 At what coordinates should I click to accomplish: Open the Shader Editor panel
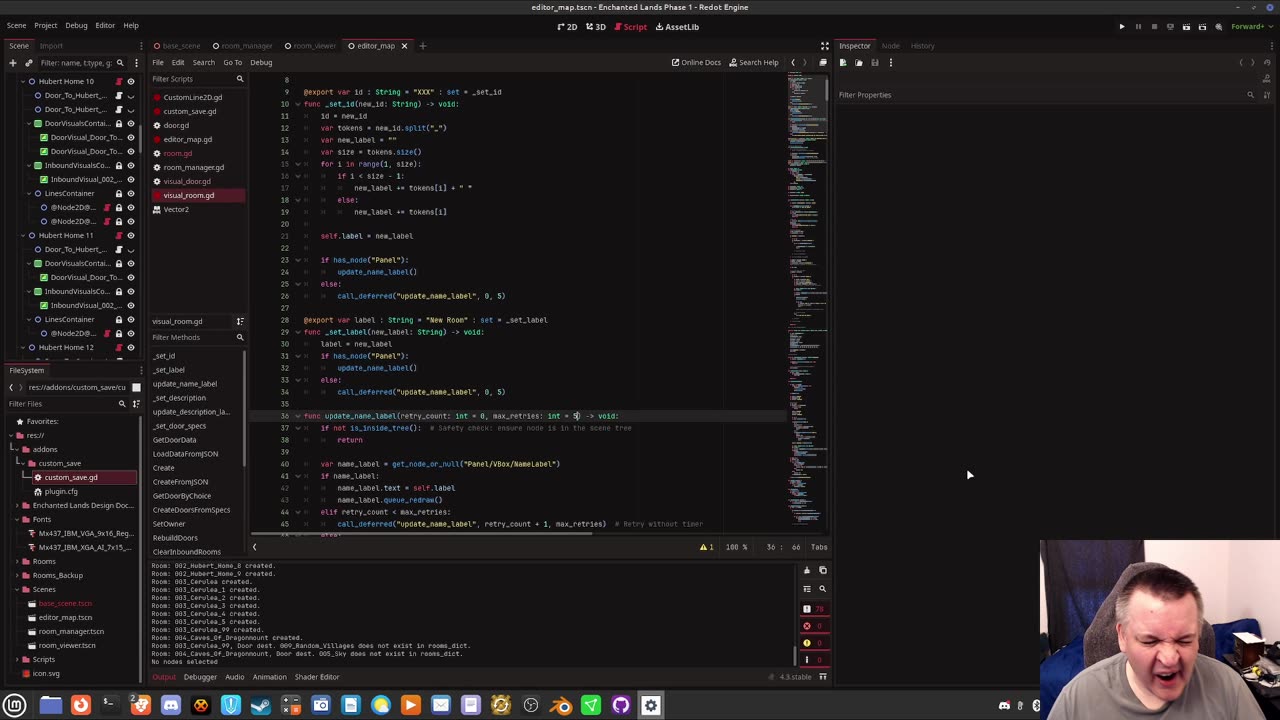316,677
